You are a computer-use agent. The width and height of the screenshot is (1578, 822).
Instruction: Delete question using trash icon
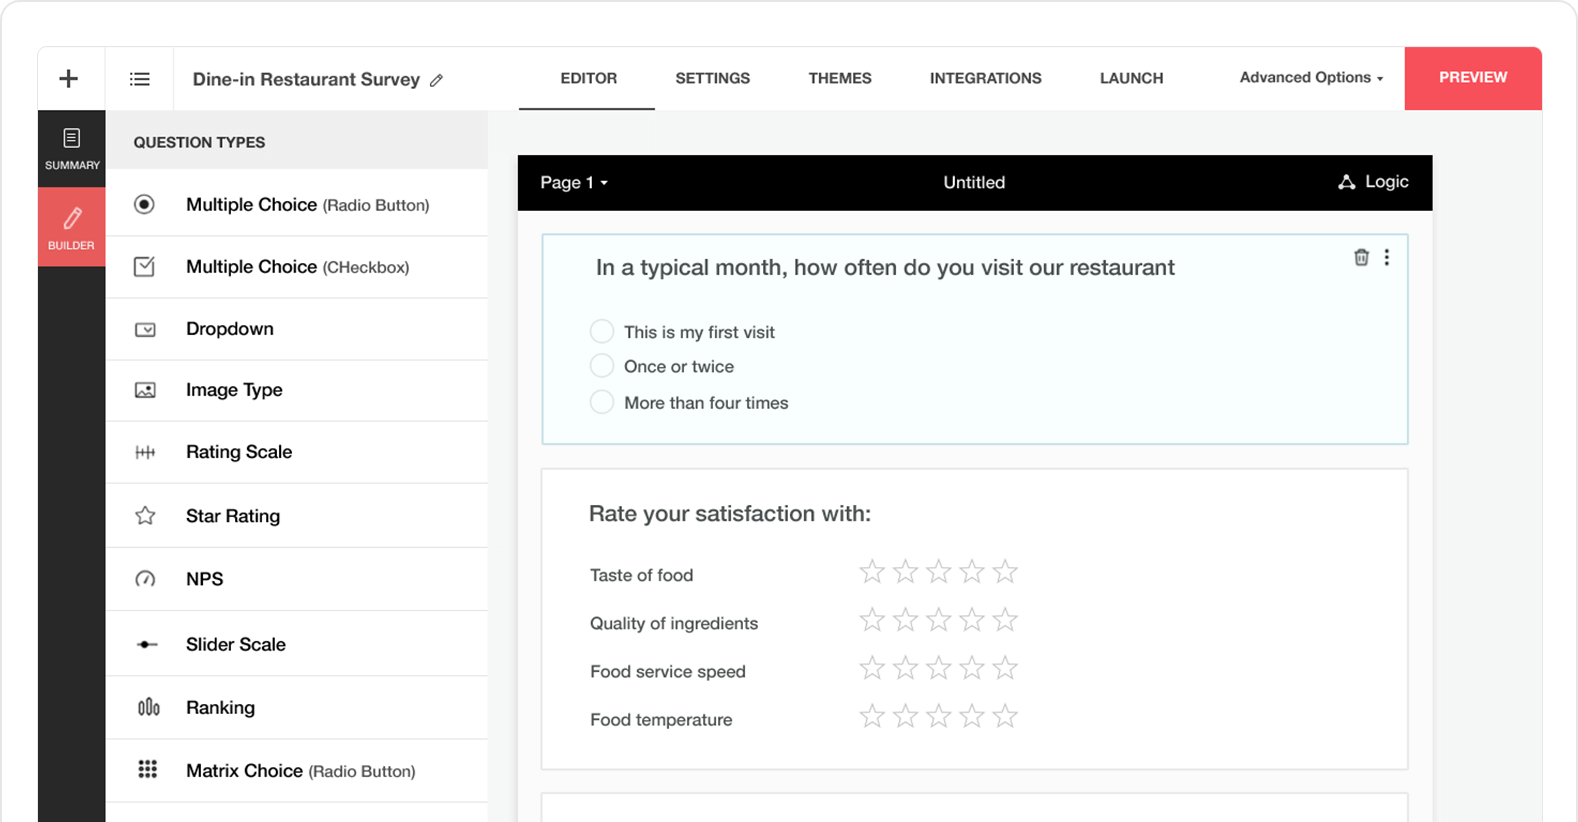1361,258
